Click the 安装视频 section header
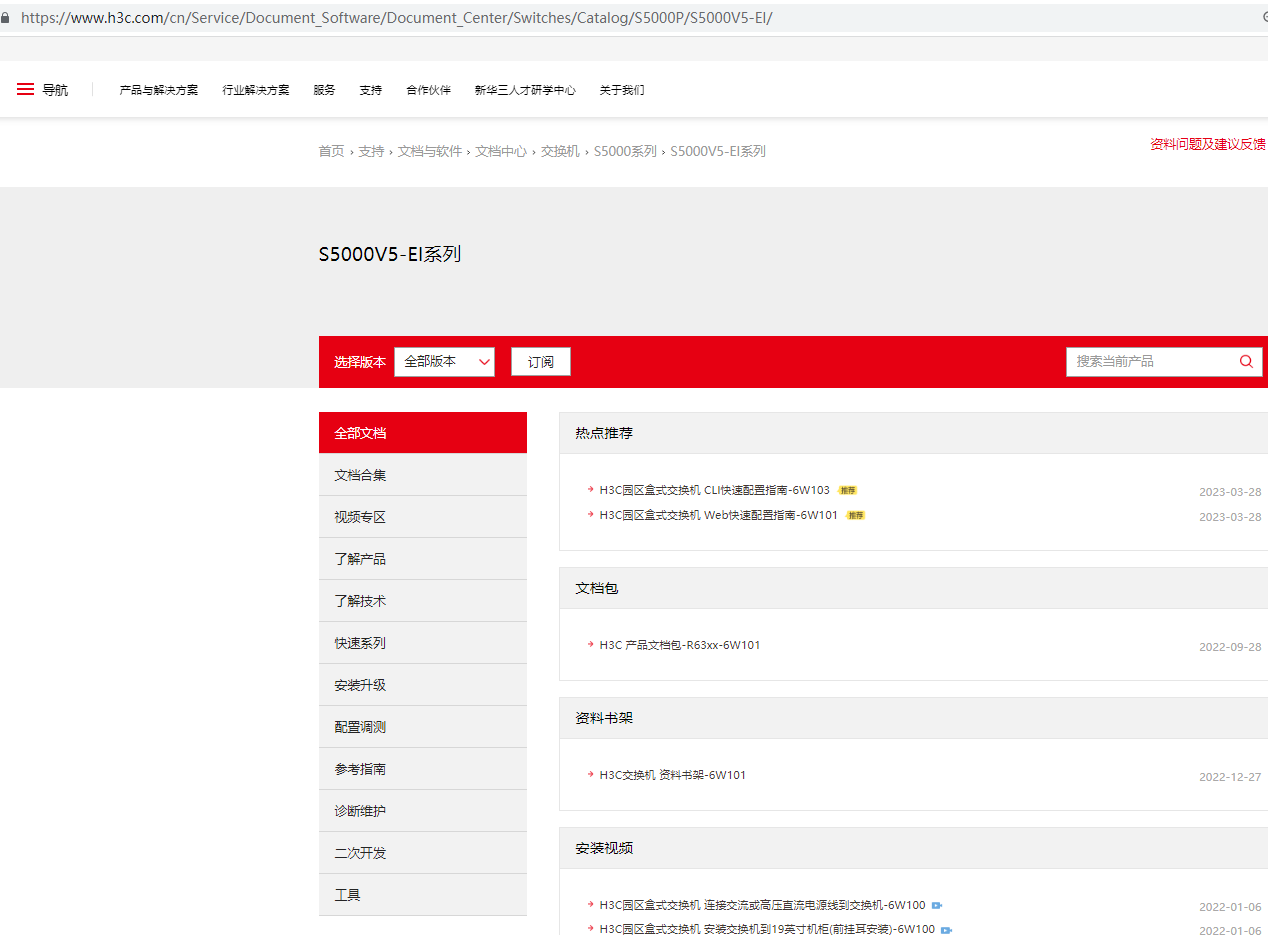This screenshot has height=935, width=1268. tap(604, 848)
